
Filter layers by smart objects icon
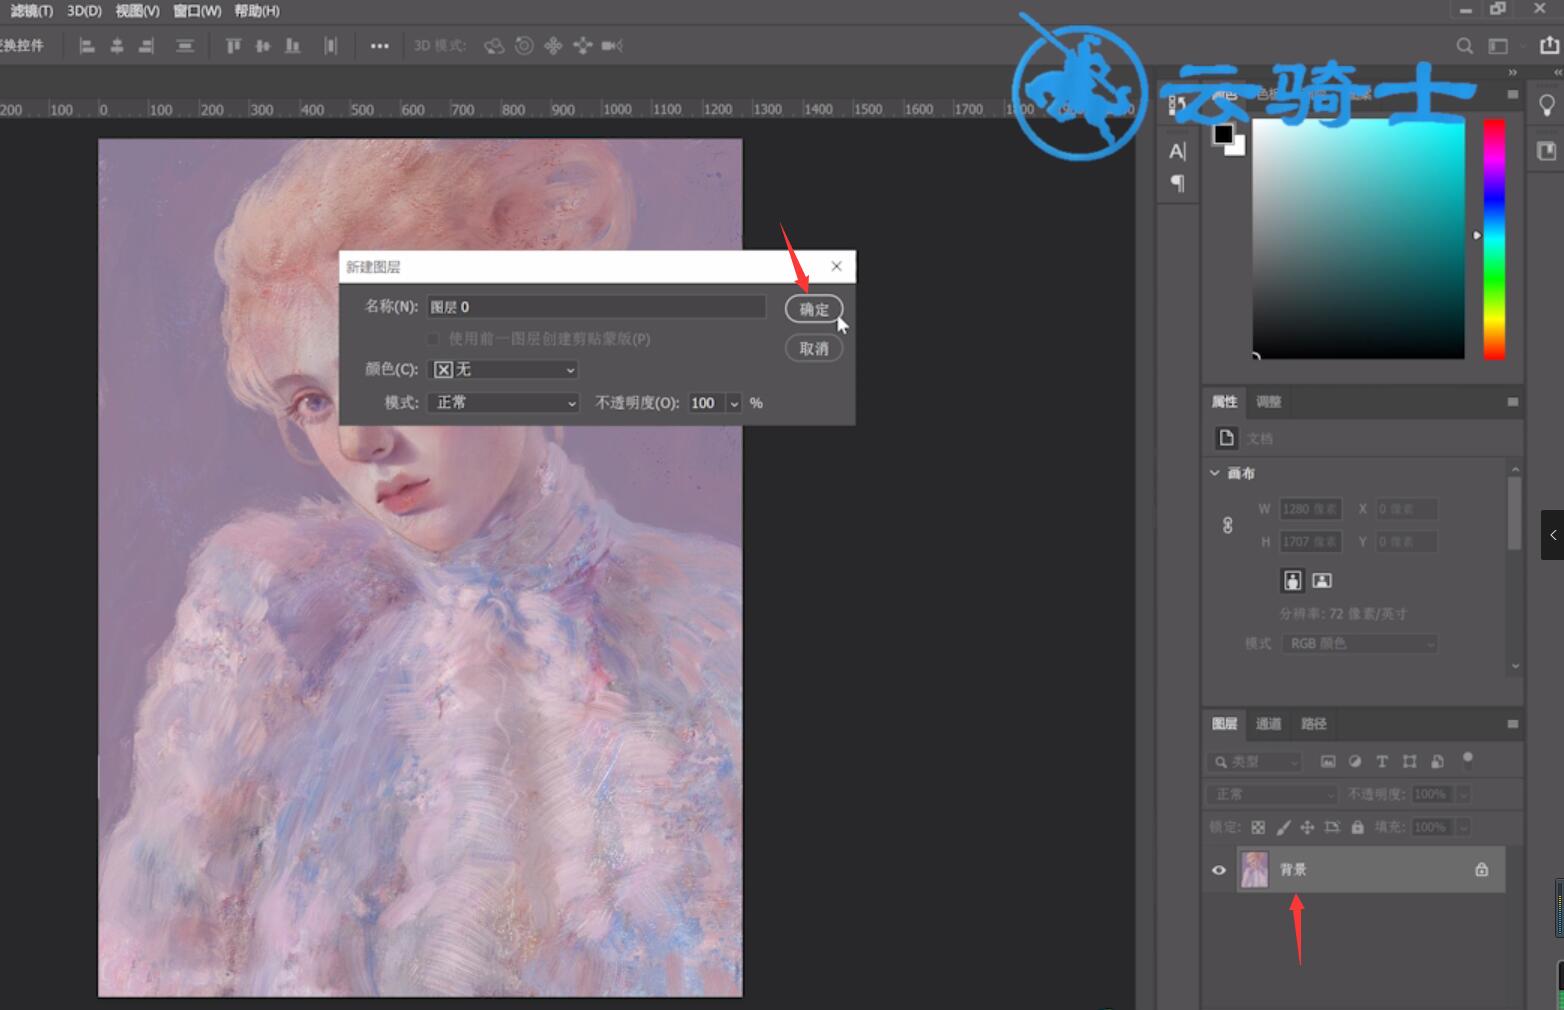tap(1437, 762)
